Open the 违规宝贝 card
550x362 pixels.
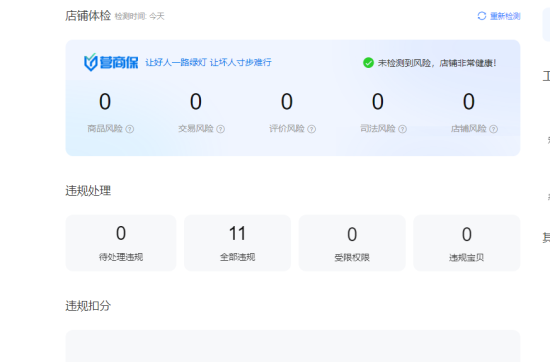(x=467, y=243)
